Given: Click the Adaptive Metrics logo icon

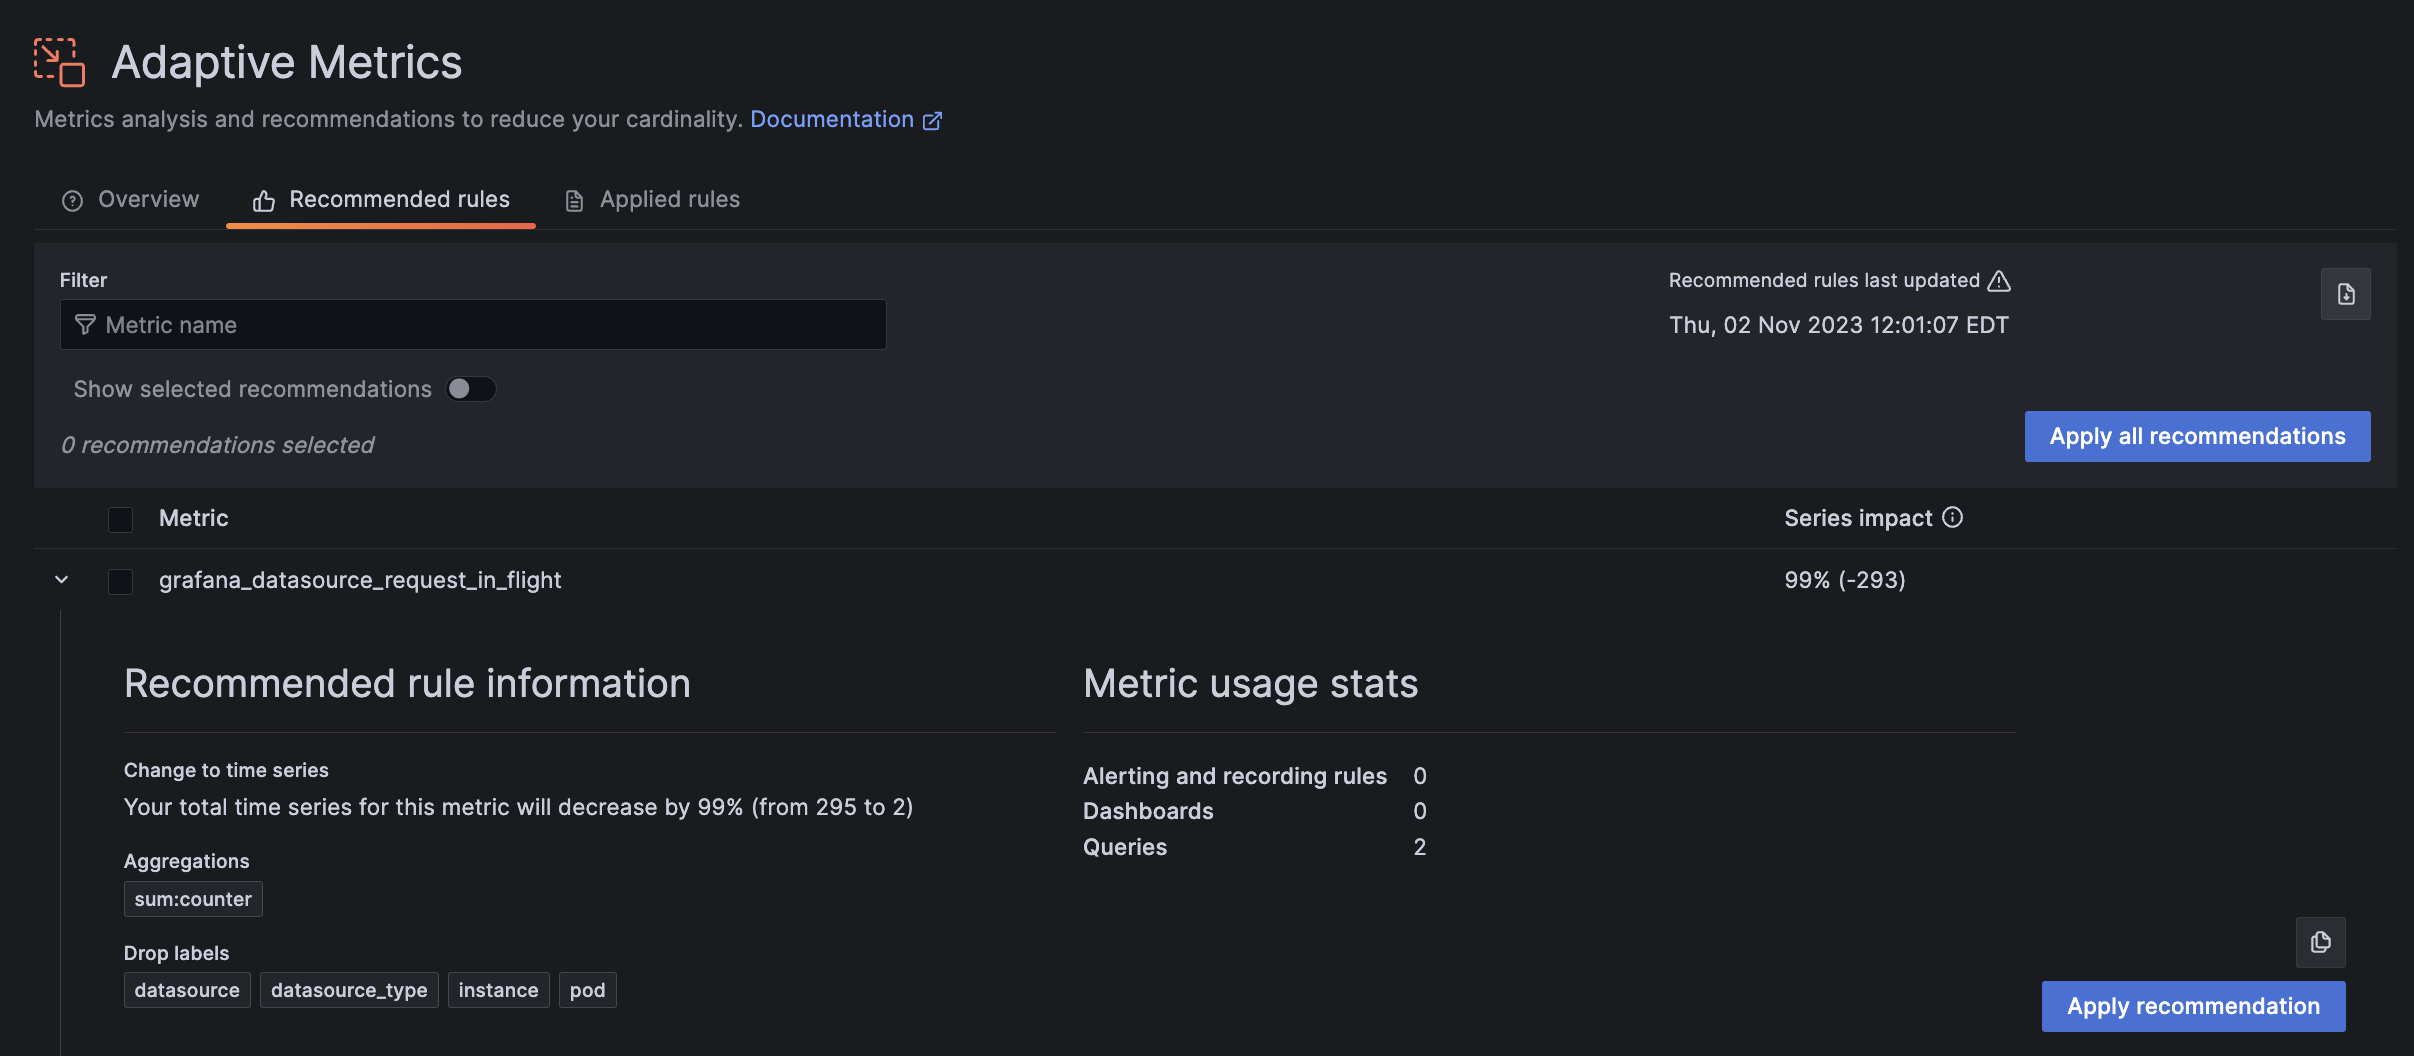Looking at the screenshot, I should pyautogui.click(x=59, y=62).
